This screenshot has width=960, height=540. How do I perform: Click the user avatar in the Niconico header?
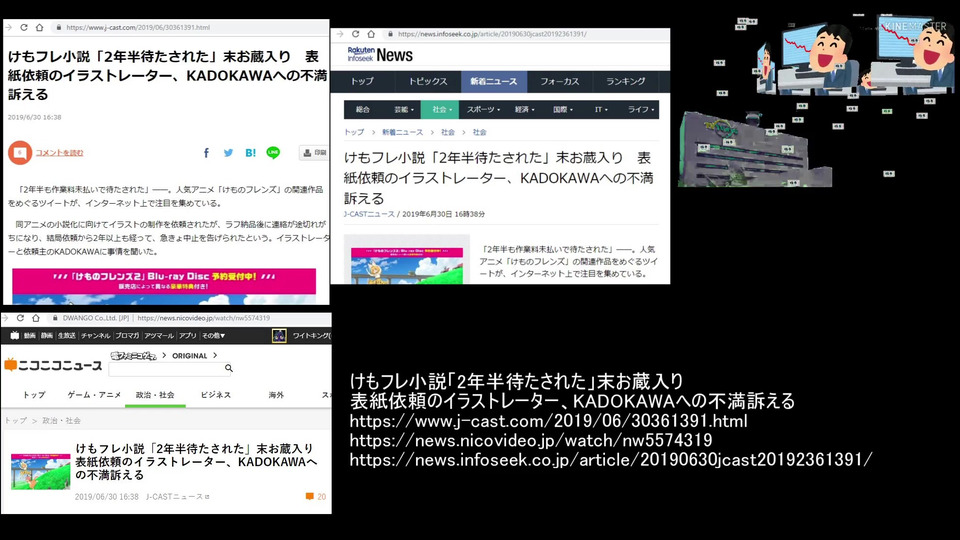click(x=279, y=336)
